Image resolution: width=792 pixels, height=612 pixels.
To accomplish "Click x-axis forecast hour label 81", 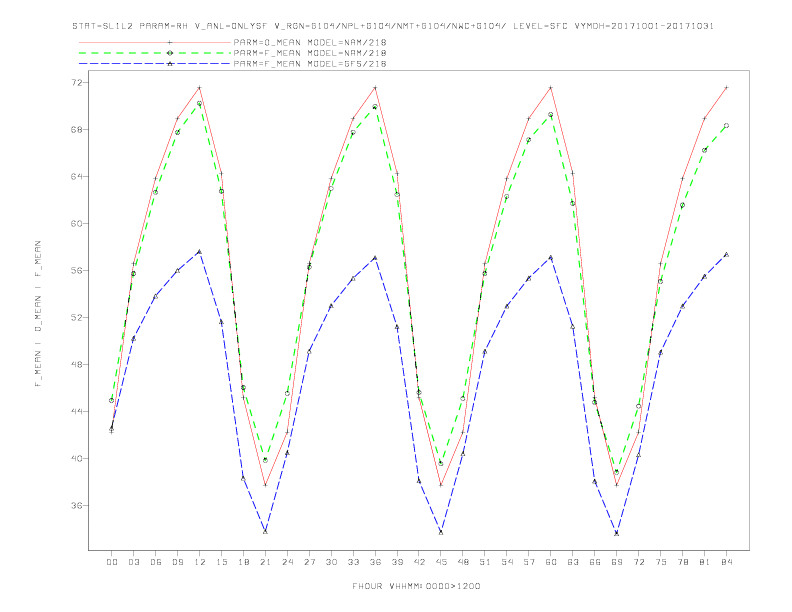I will pos(705,562).
